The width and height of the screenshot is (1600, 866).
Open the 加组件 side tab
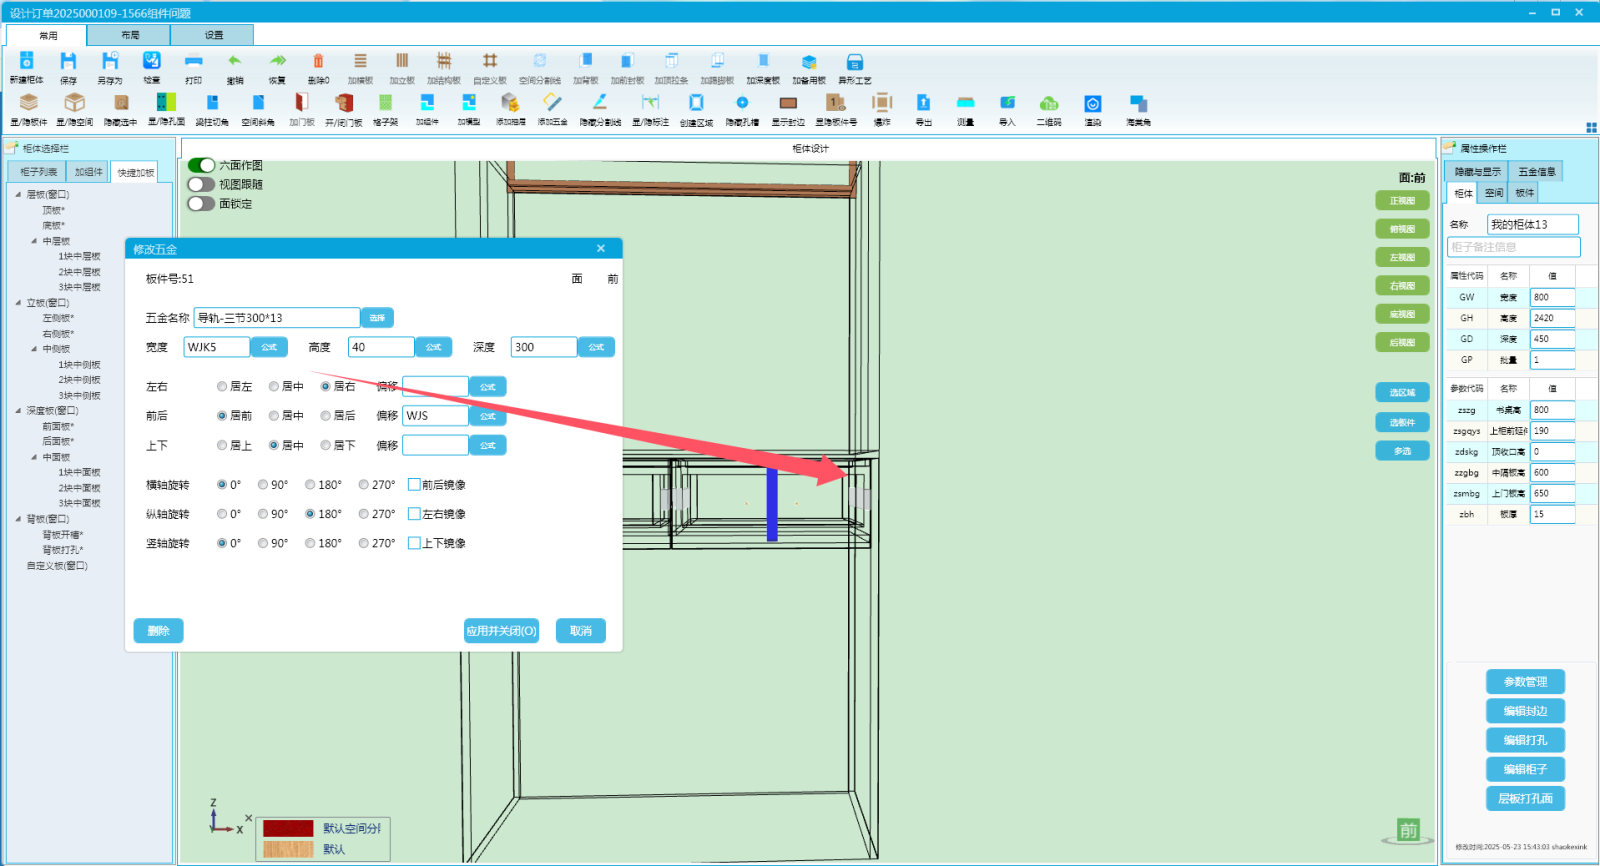click(88, 172)
